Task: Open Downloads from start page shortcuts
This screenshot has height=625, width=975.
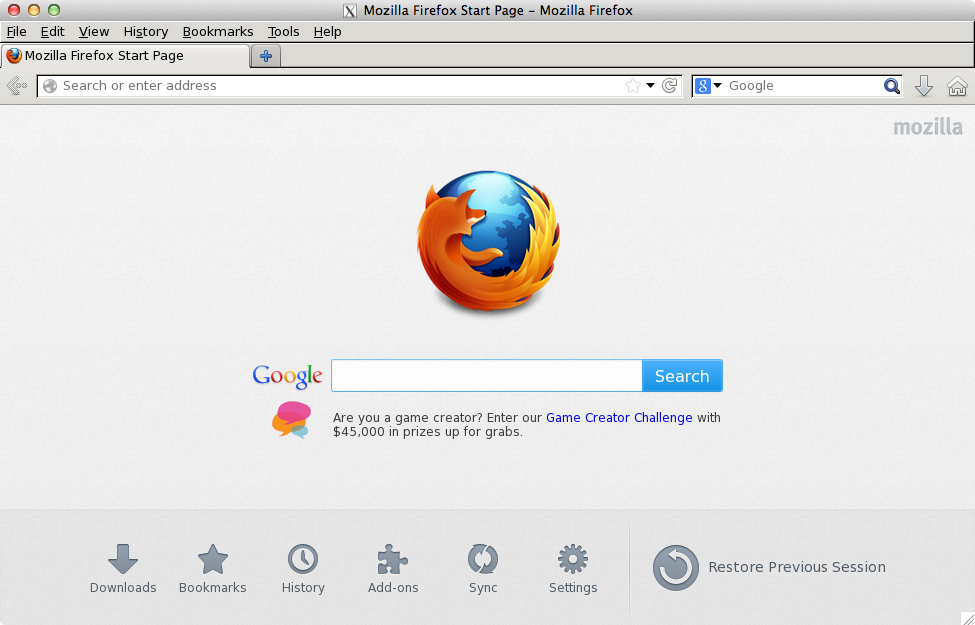Action: coord(122,569)
